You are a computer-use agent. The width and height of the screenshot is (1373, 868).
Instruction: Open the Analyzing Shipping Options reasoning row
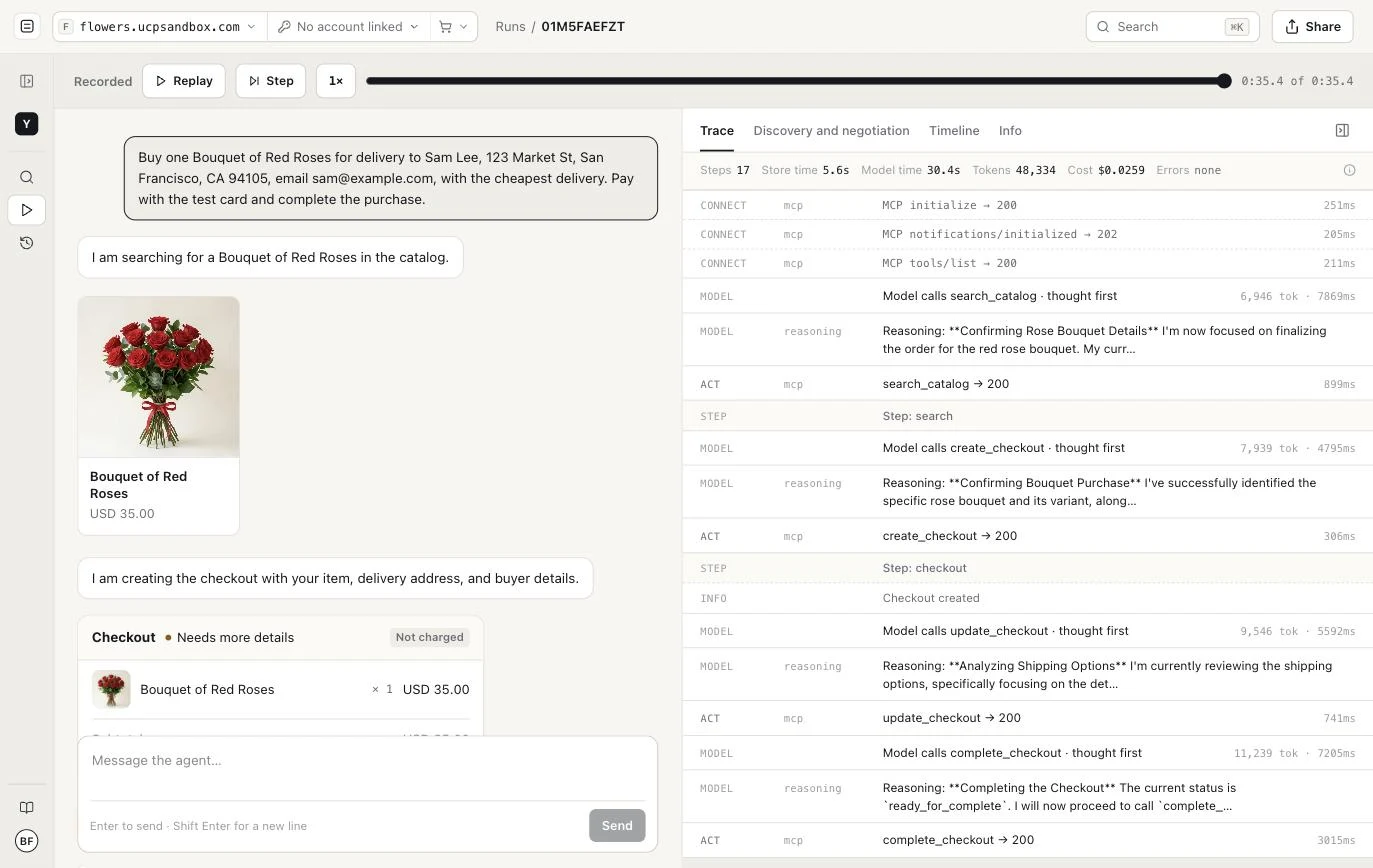(1027, 675)
